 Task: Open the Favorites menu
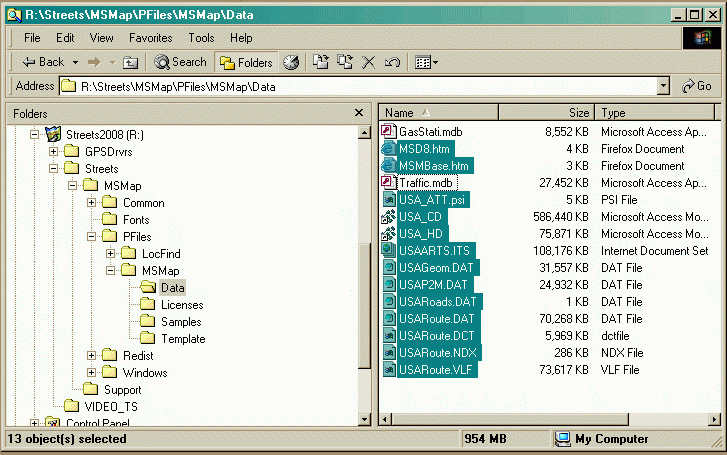coord(151,38)
